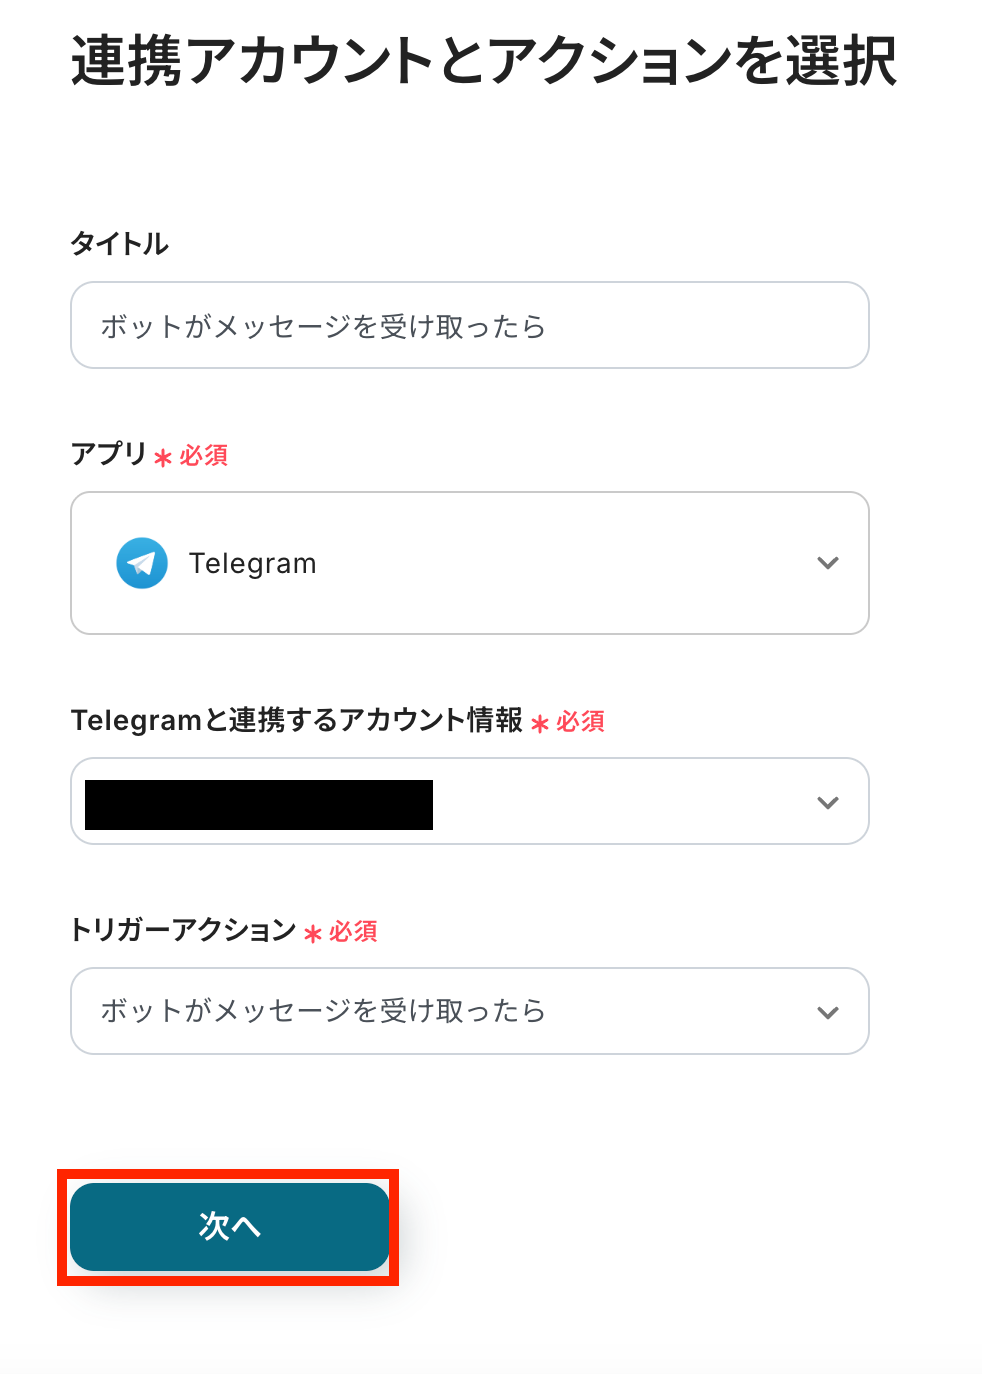This screenshot has height=1374, width=982.
Task: Click the Telegramと連携するアカウント情報 label
Action: click(x=297, y=720)
